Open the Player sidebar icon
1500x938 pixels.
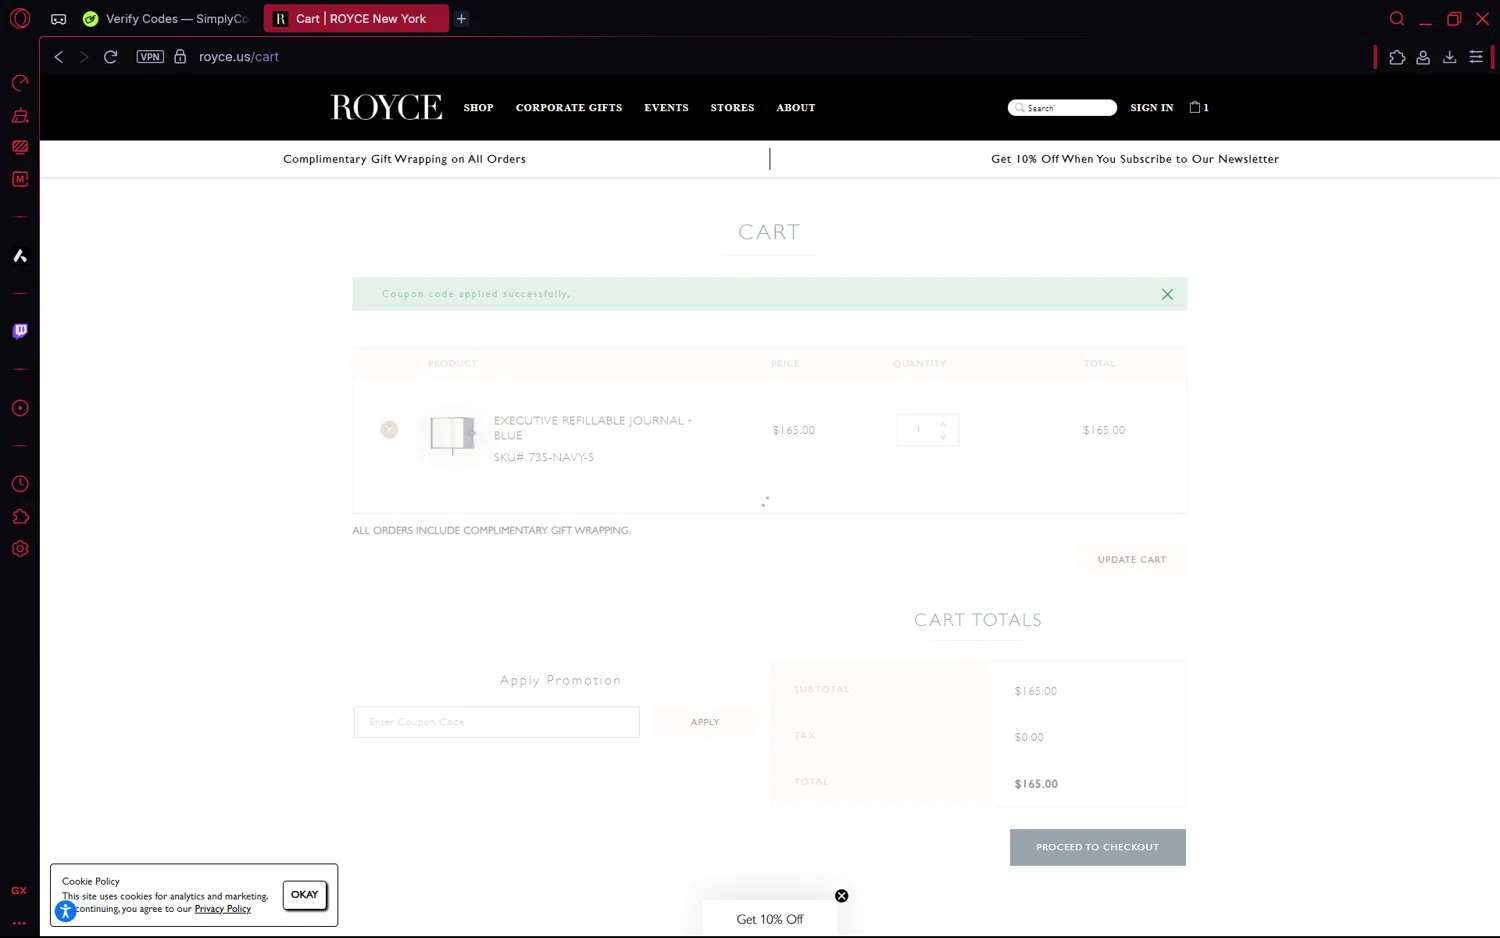pos(20,408)
